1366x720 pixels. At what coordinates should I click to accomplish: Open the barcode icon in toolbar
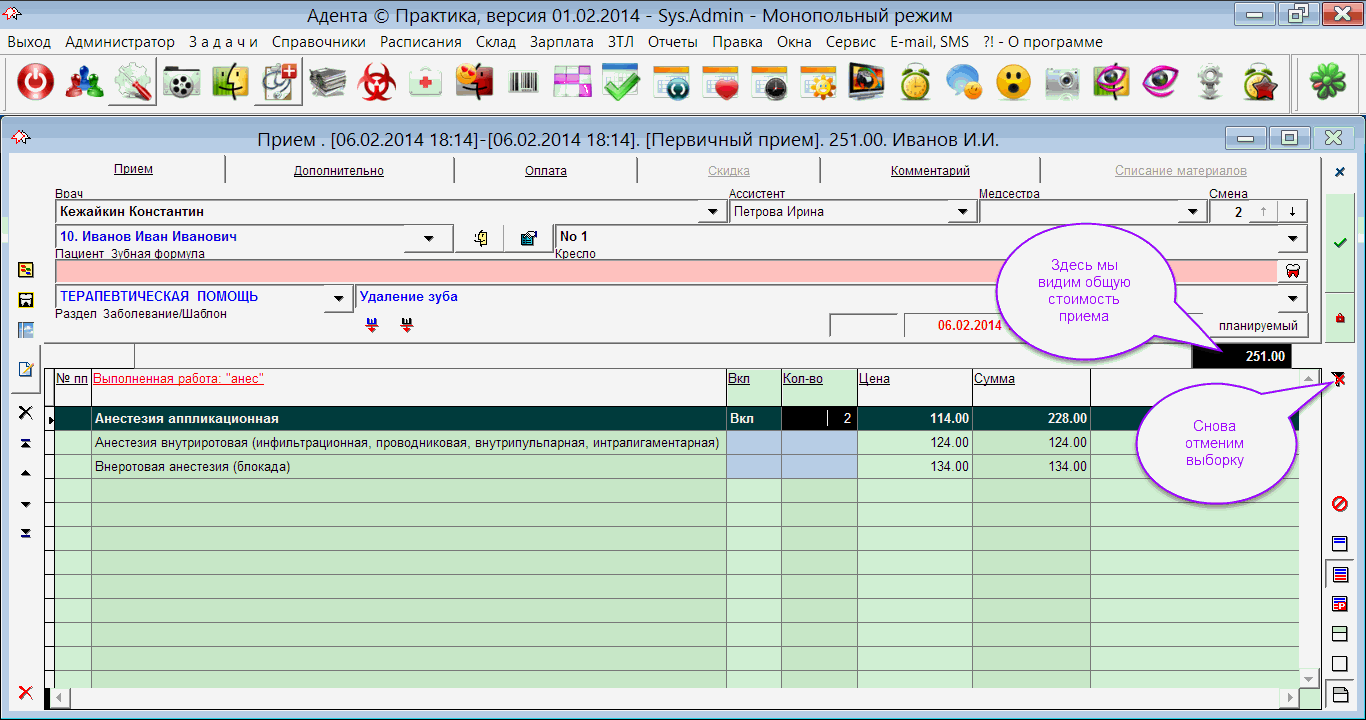(x=523, y=83)
